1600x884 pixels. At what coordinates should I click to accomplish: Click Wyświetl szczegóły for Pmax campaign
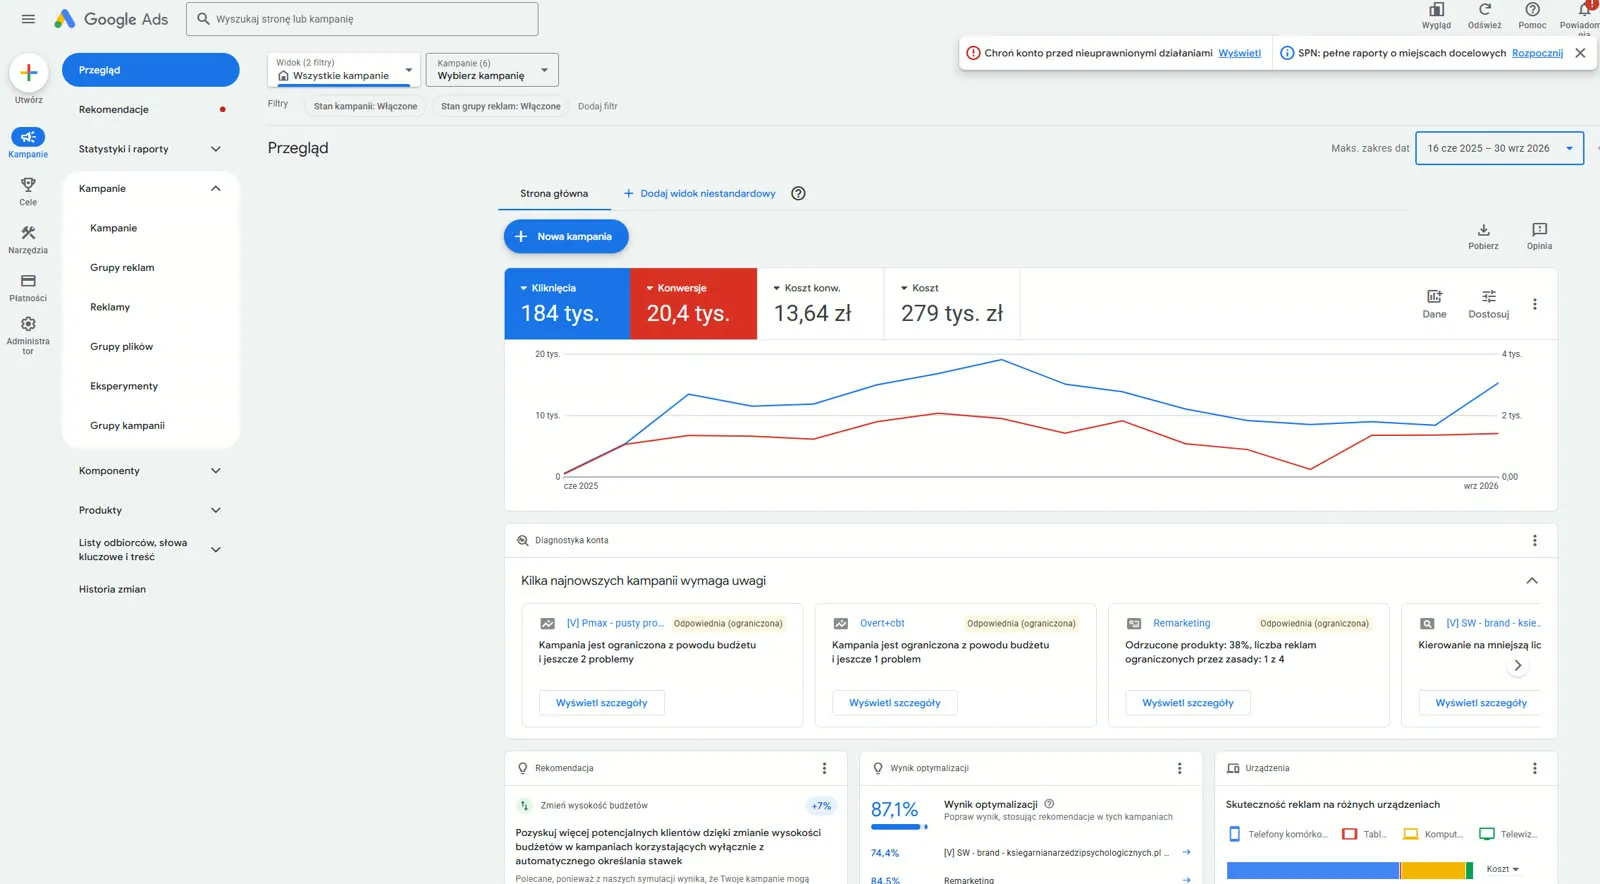(x=602, y=703)
